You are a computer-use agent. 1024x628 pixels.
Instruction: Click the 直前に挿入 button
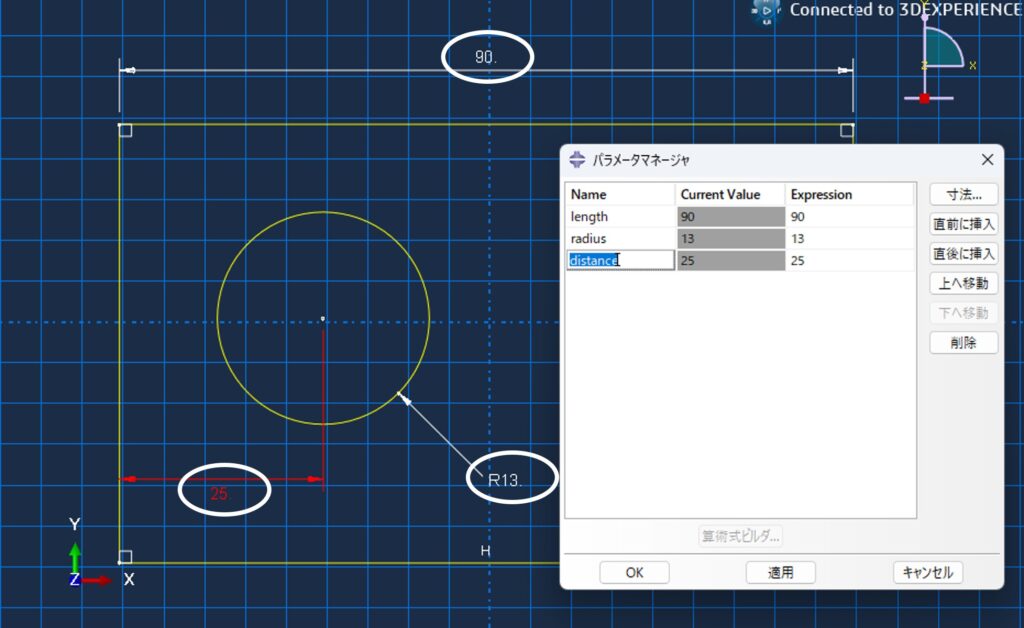pyautogui.click(x=963, y=224)
